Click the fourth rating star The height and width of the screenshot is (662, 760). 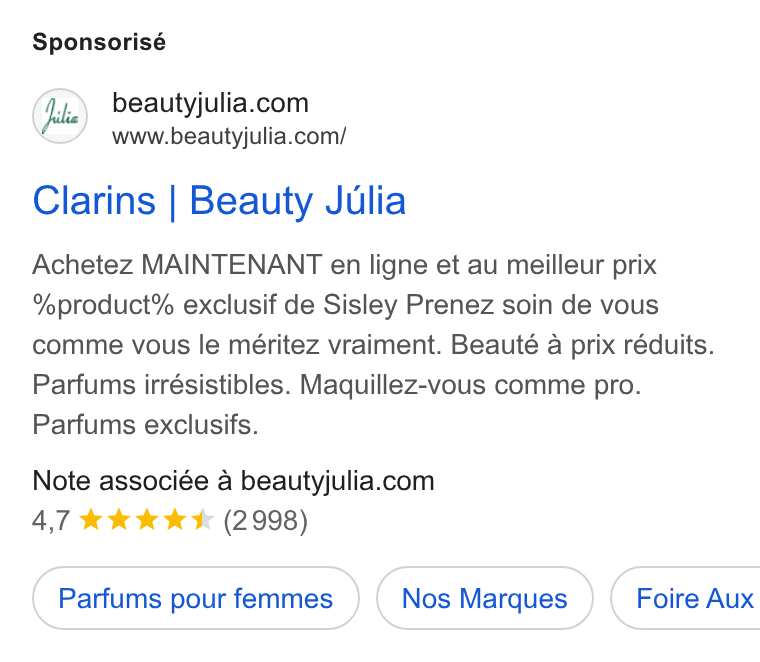coord(174,520)
